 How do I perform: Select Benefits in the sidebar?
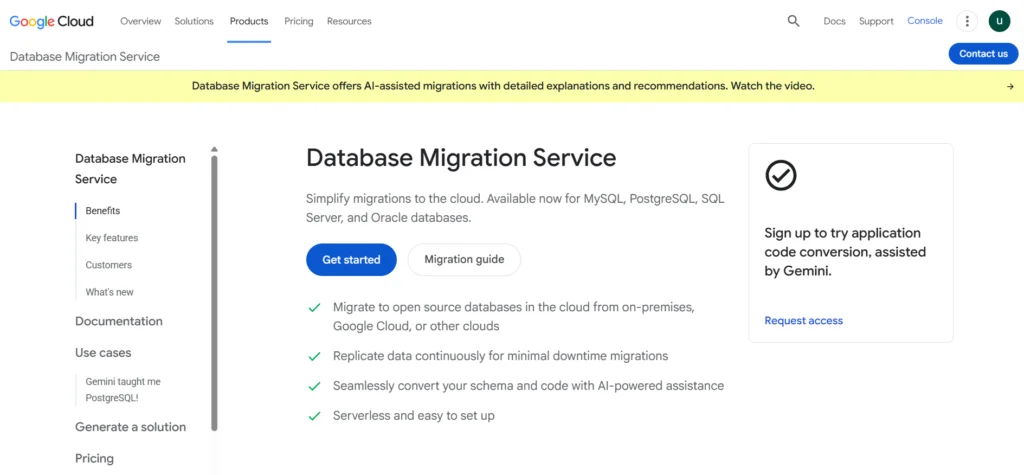103,211
